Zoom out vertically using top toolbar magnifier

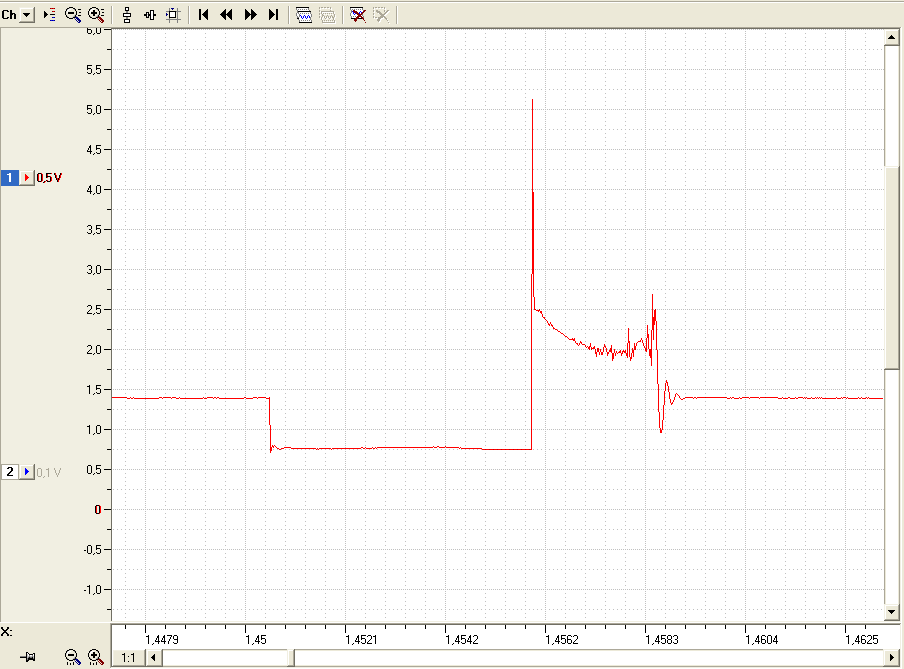pyautogui.click(x=73, y=15)
